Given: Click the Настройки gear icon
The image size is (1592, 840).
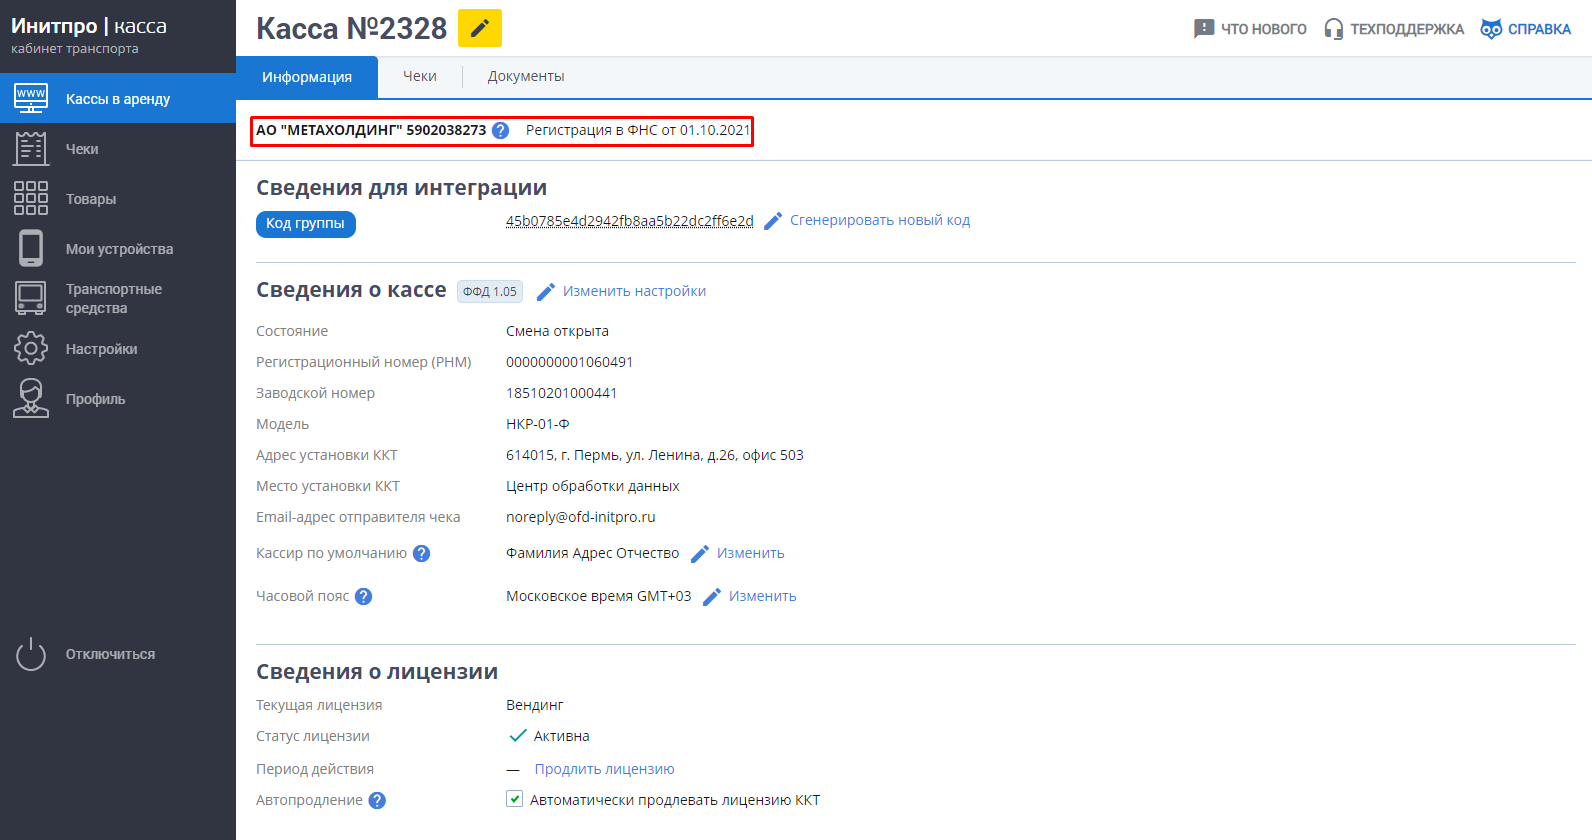Looking at the screenshot, I should click(x=31, y=348).
